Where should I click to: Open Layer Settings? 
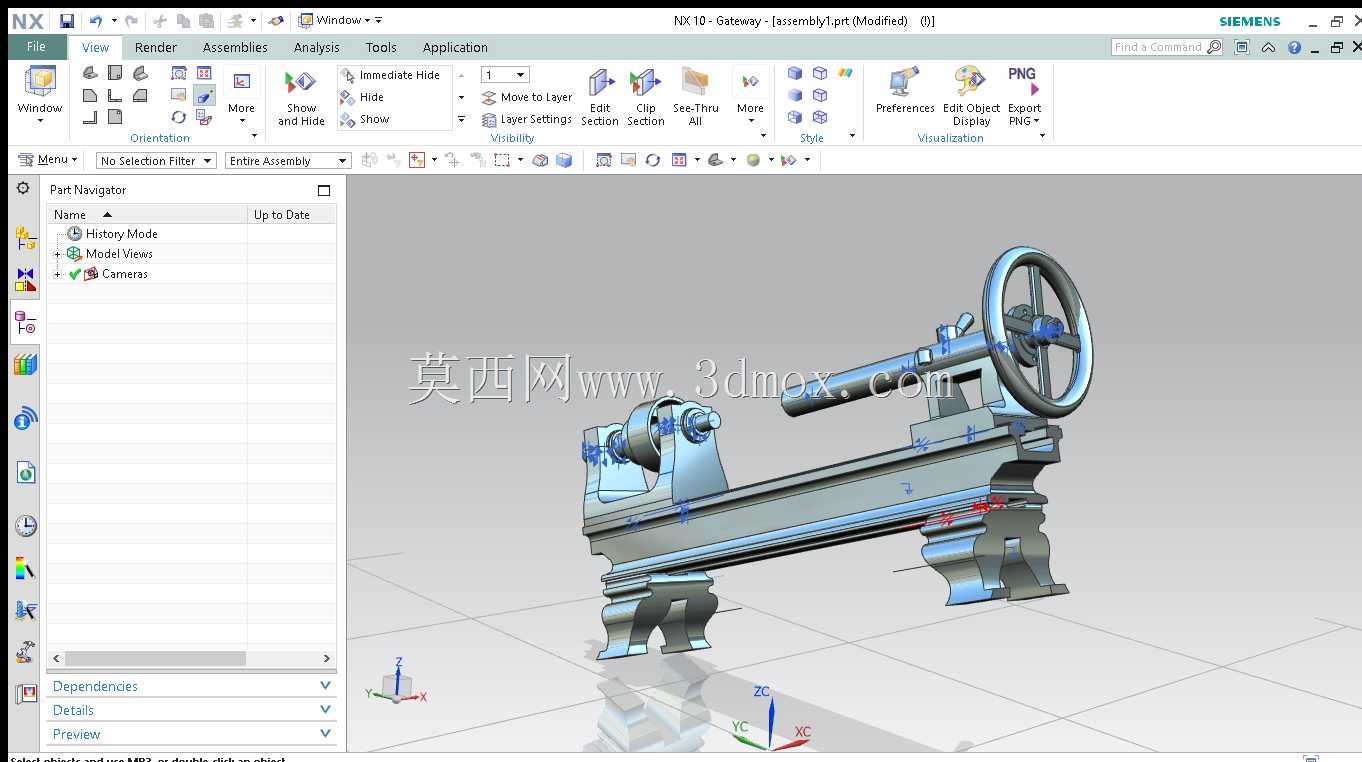pyautogui.click(x=527, y=119)
